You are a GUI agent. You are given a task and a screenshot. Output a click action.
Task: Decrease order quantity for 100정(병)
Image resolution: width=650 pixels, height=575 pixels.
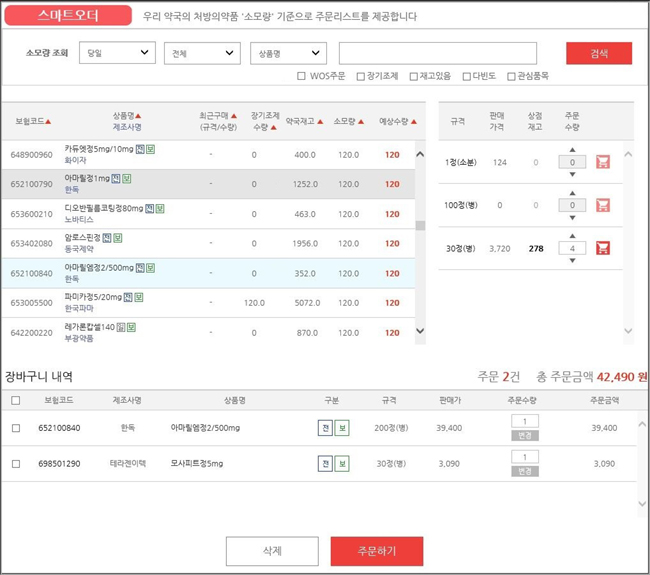(x=572, y=218)
